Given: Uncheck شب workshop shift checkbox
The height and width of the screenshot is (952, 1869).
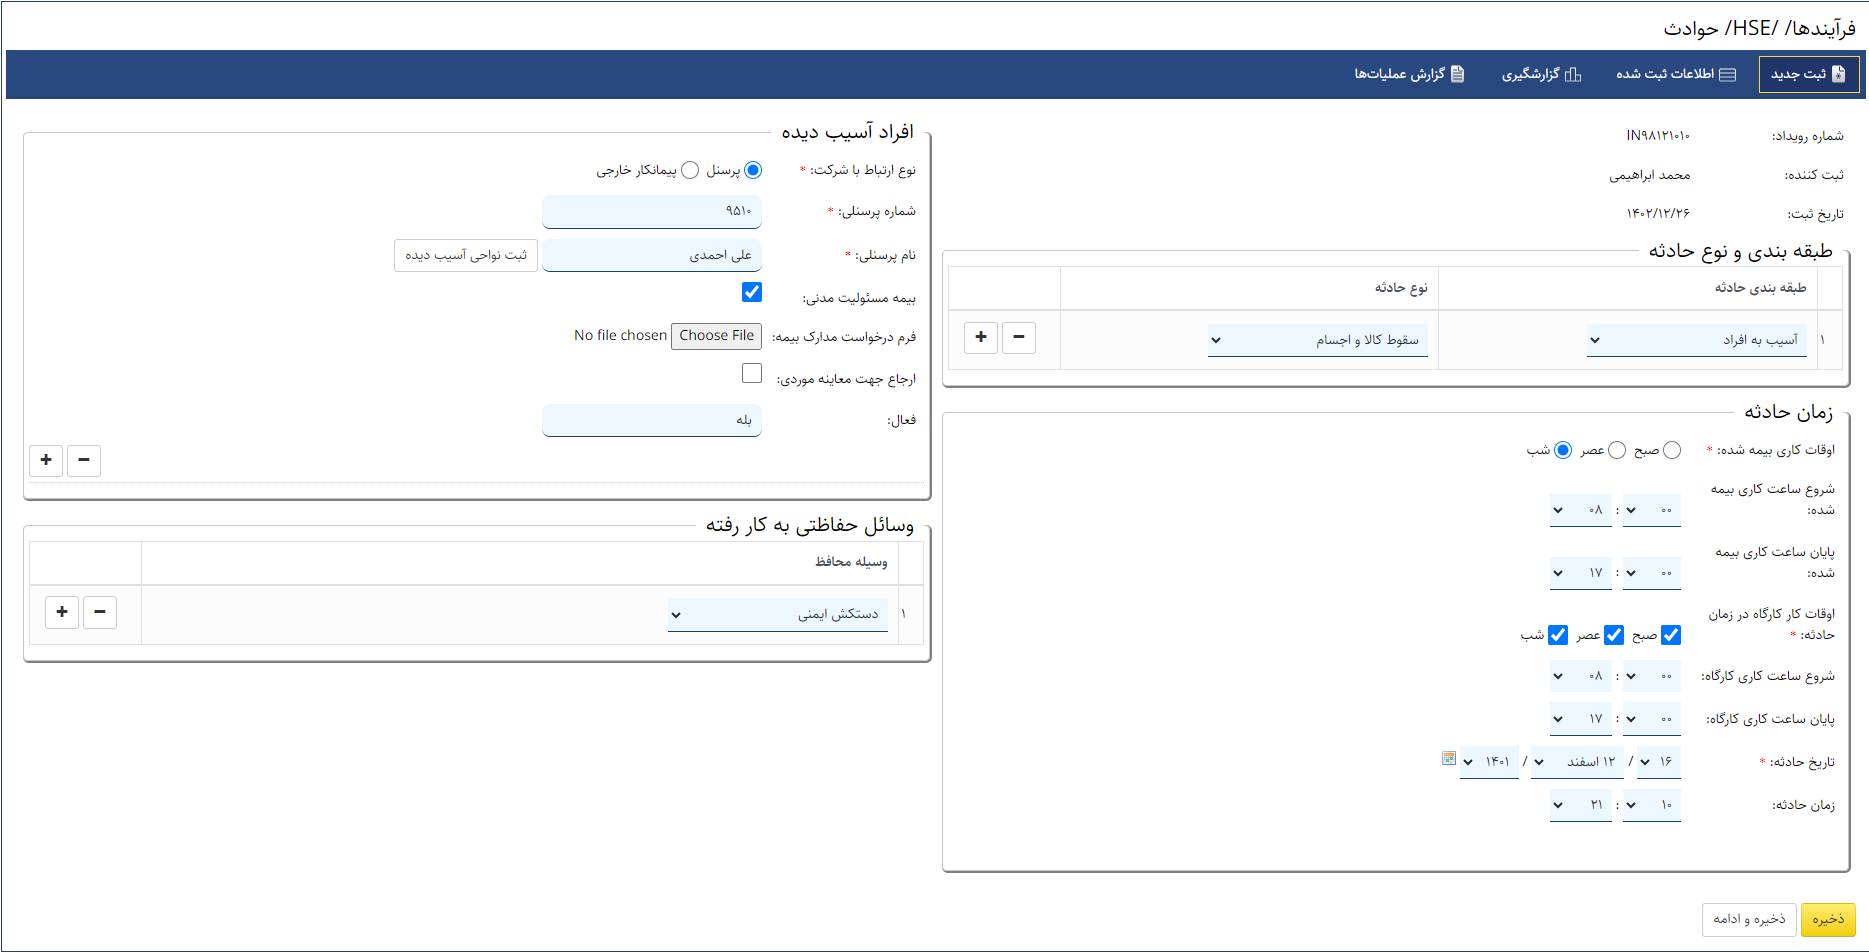Looking at the screenshot, I should (1558, 635).
